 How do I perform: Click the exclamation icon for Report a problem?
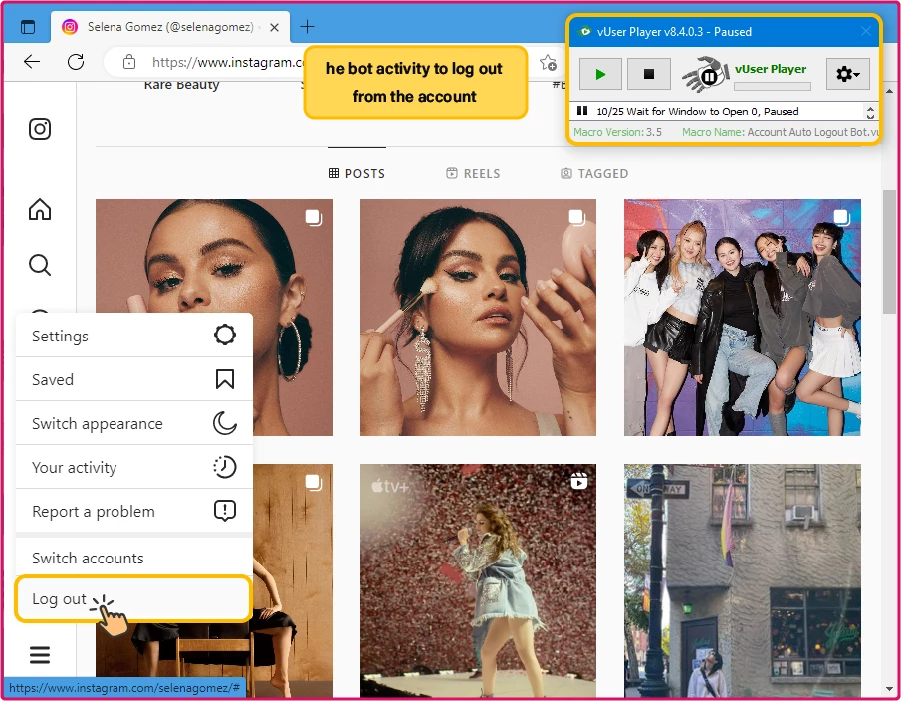click(225, 510)
